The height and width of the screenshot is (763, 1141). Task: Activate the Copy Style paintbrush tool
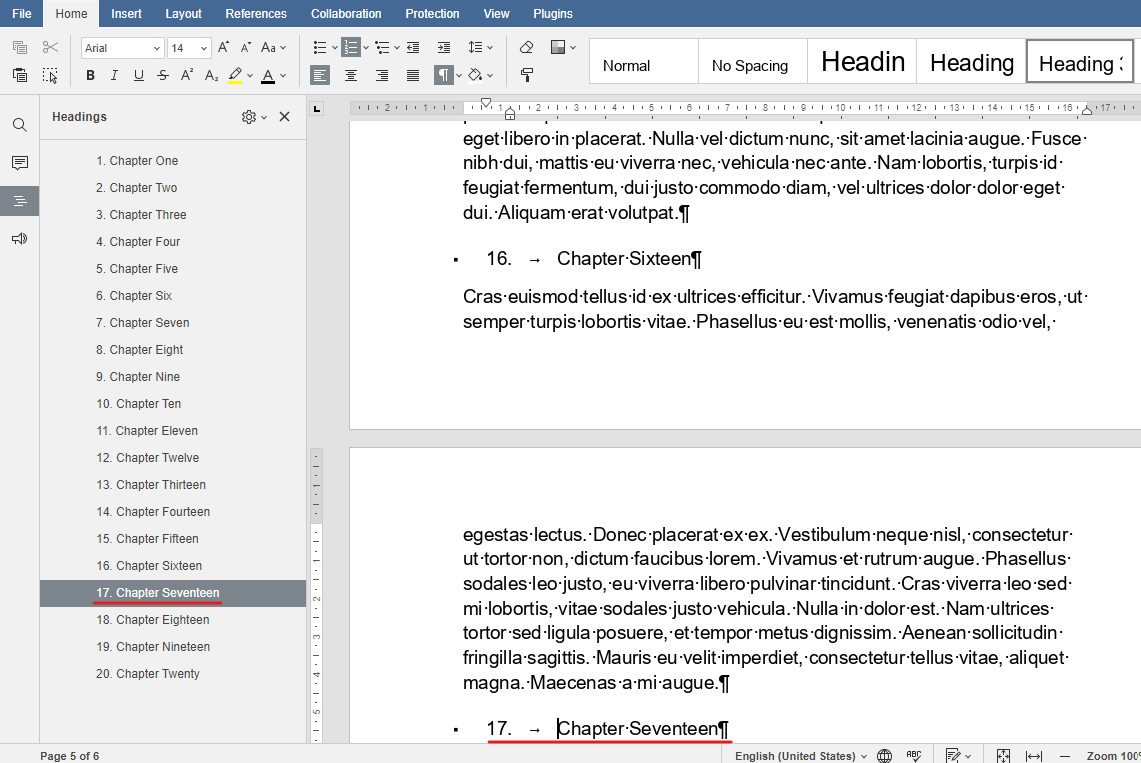click(x=526, y=75)
